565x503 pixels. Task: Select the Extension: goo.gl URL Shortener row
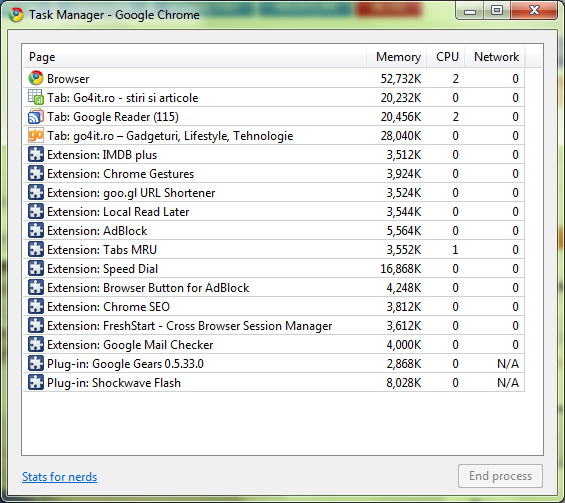click(274, 193)
